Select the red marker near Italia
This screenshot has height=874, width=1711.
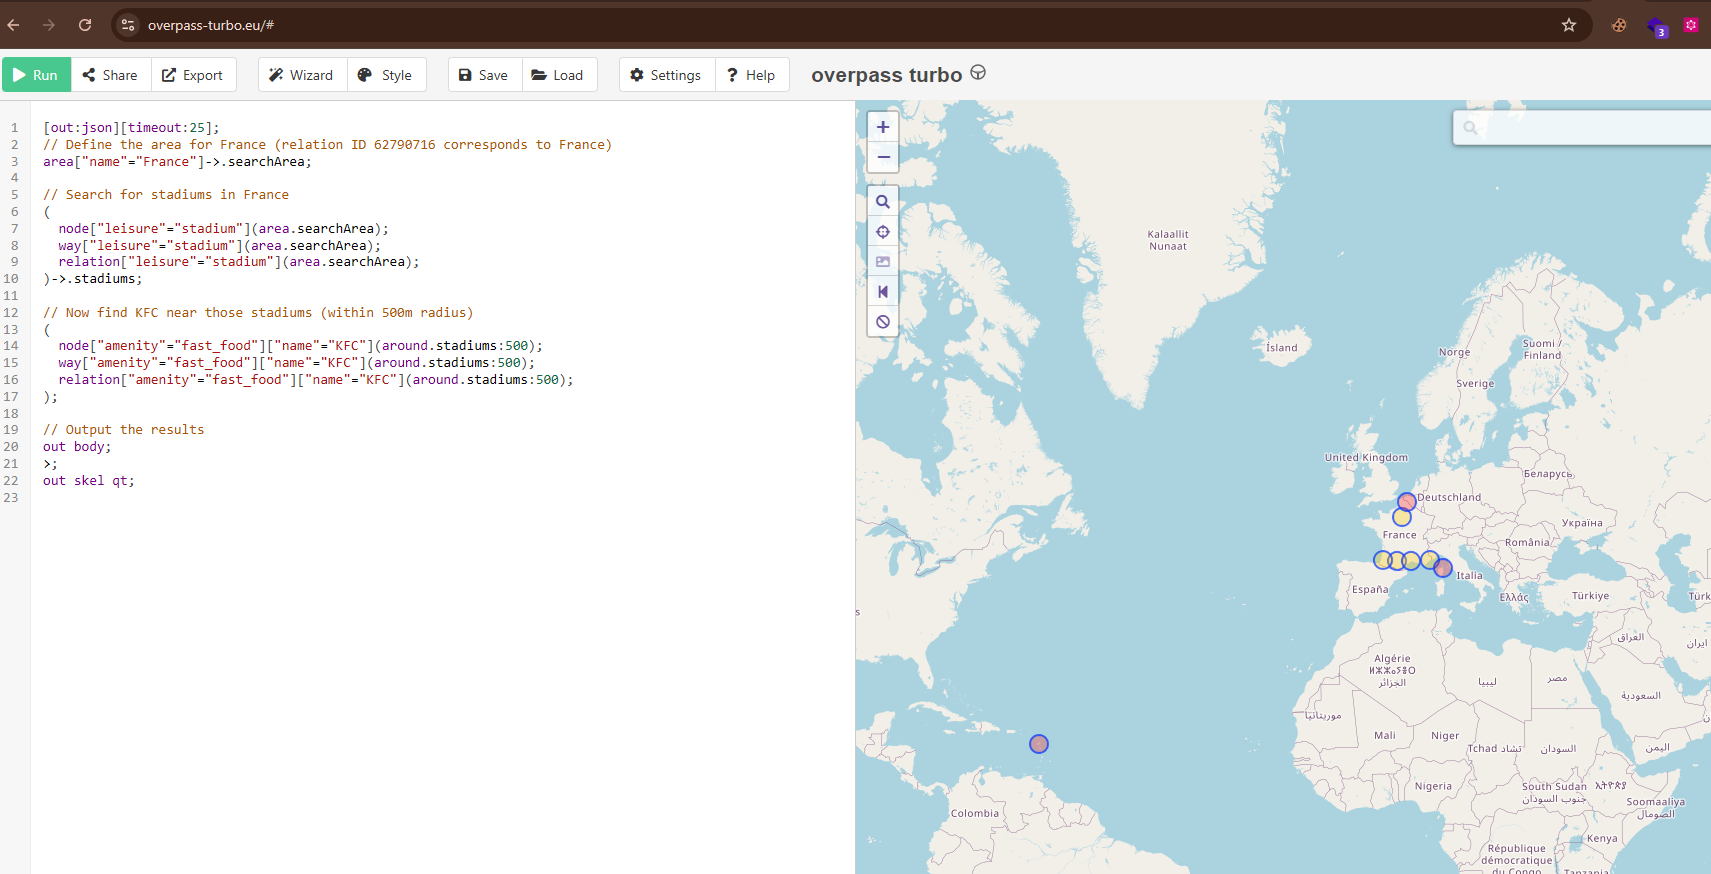1443,568
